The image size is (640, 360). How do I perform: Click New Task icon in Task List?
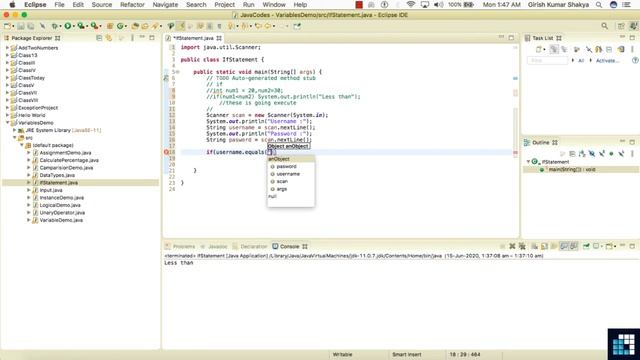539,49
